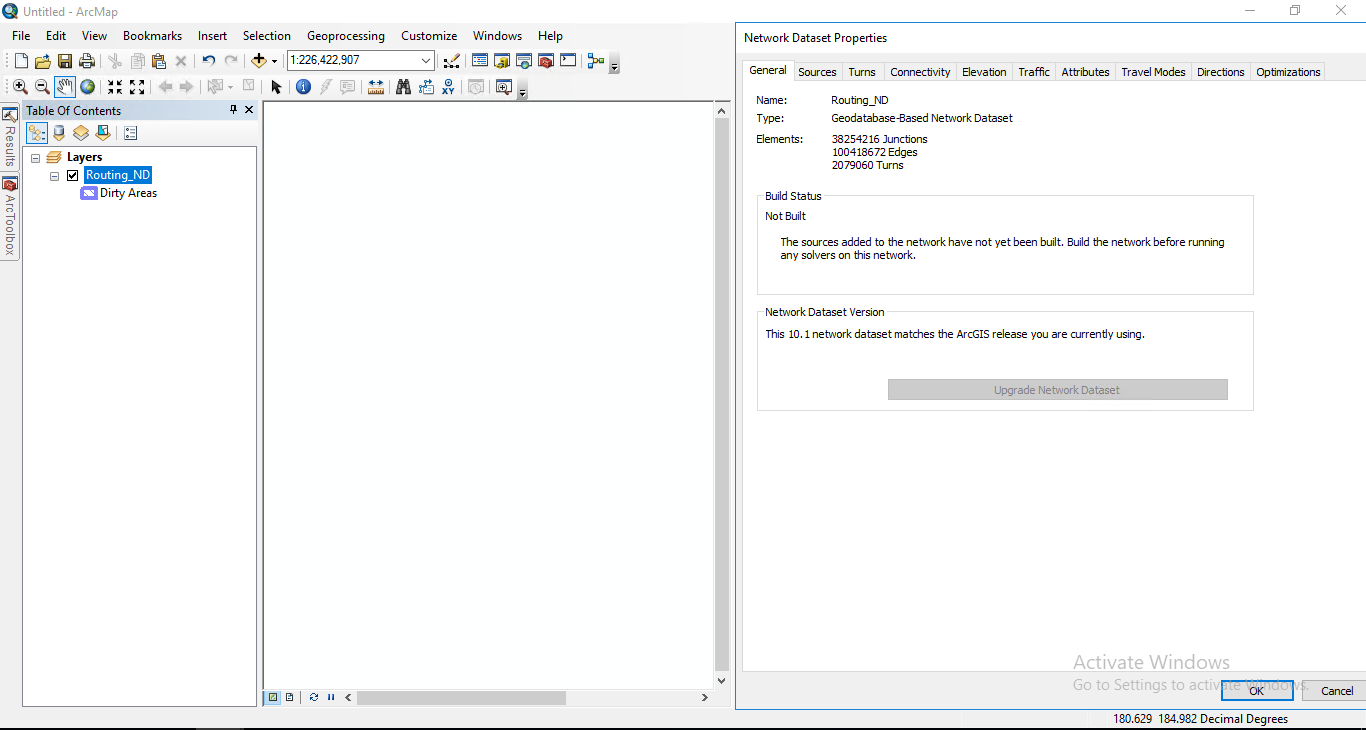Select the Routing_ND layer name
The image size is (1366, 730).
[x=118, y=176]
